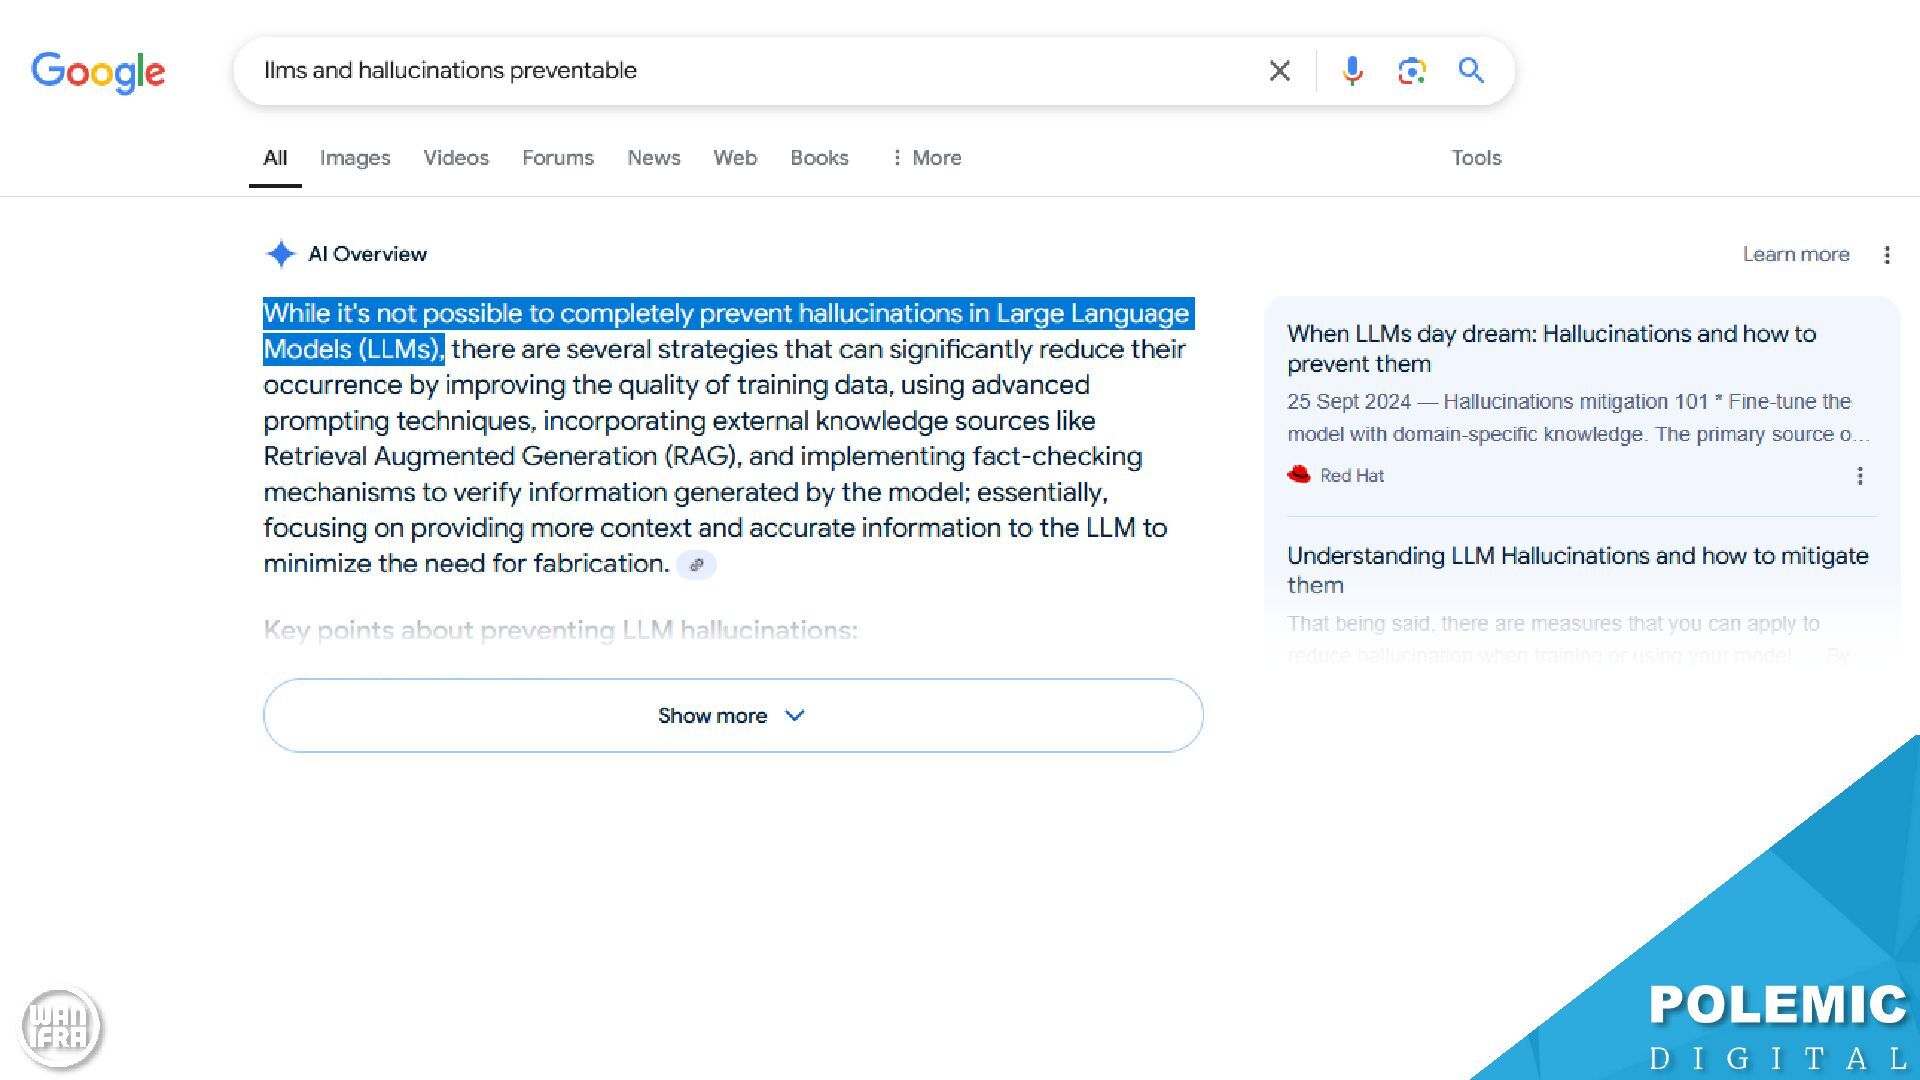The image size is (1920, 1080).
Task: Open Google Lens image search icon
Action: pyautogui.click(x=1411, y=71)
